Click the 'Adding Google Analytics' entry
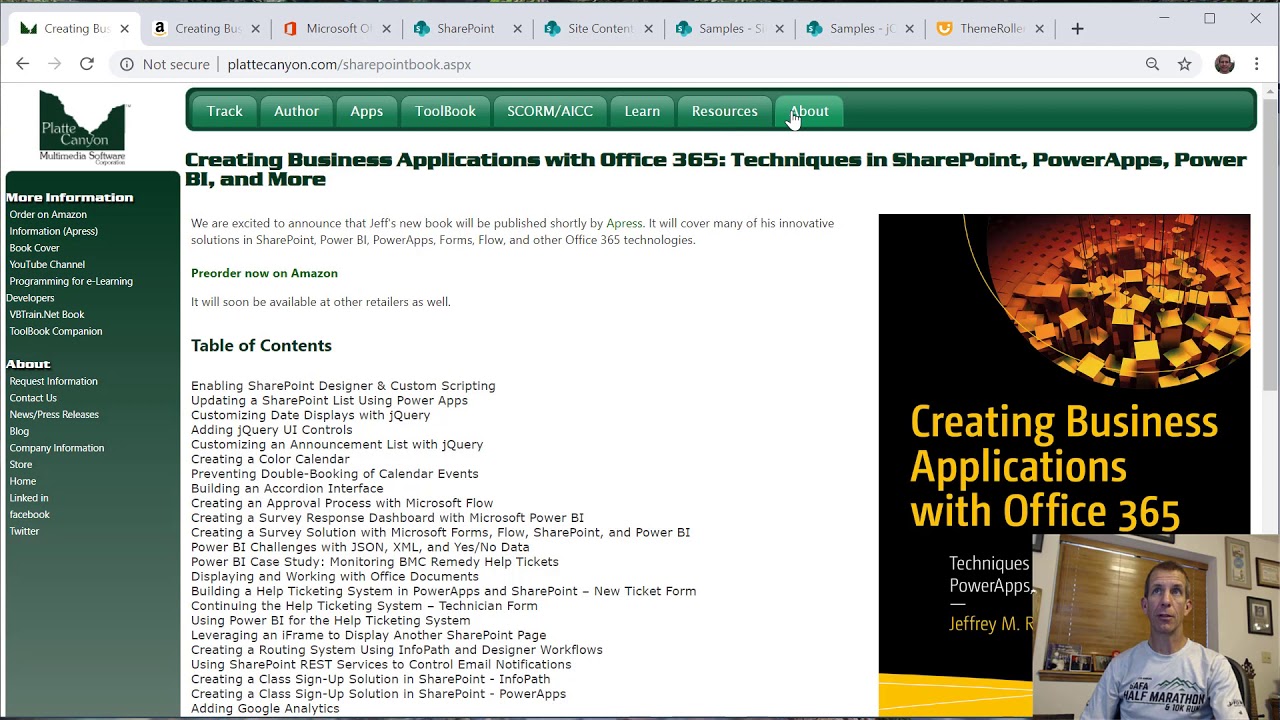 click(265, 708)
